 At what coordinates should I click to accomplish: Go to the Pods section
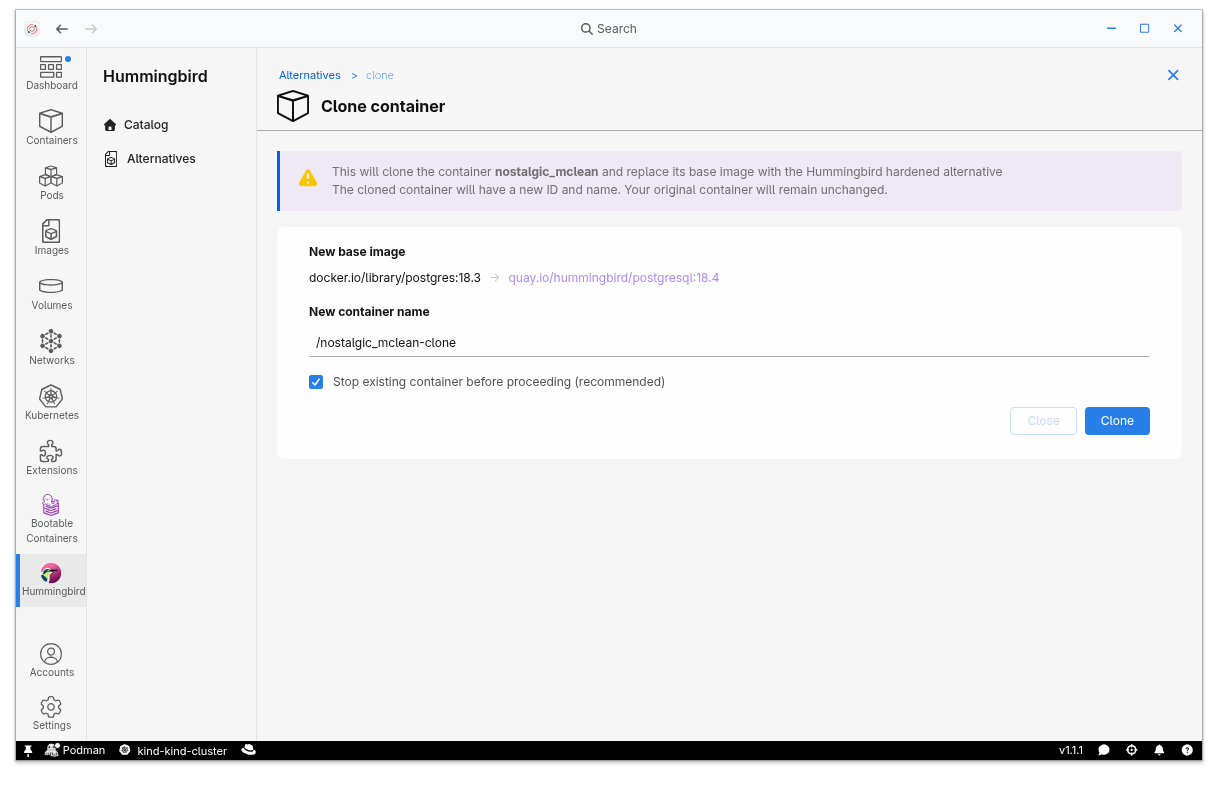point(51,183)
